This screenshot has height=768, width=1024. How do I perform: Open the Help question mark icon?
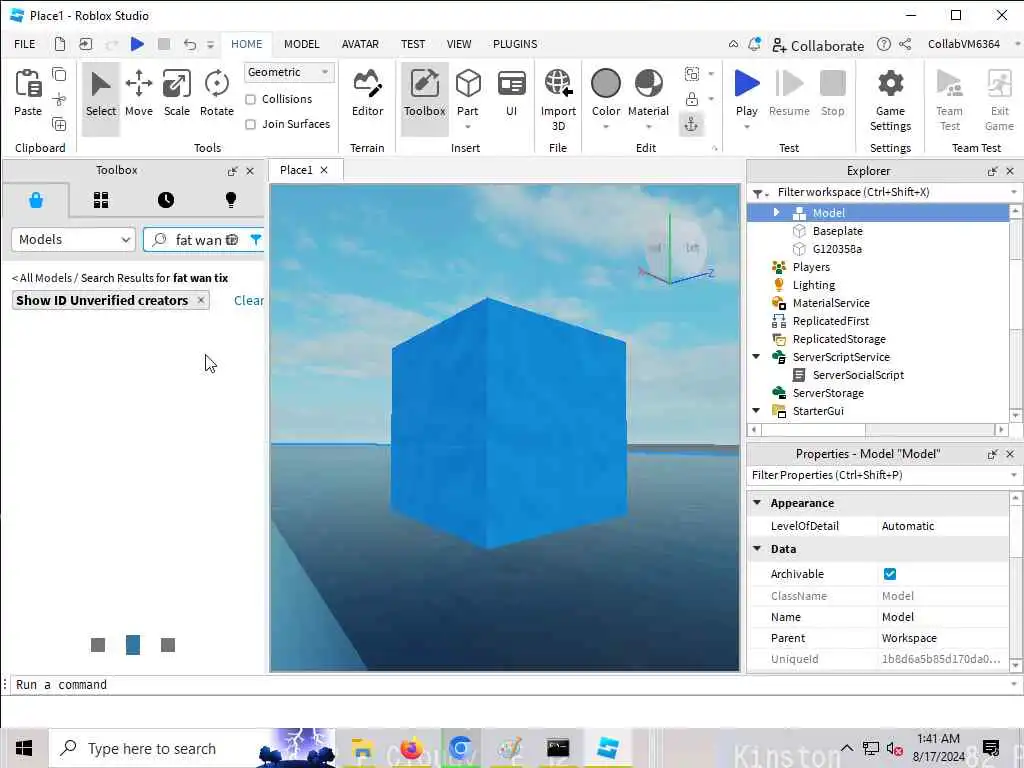coord(884,44)
